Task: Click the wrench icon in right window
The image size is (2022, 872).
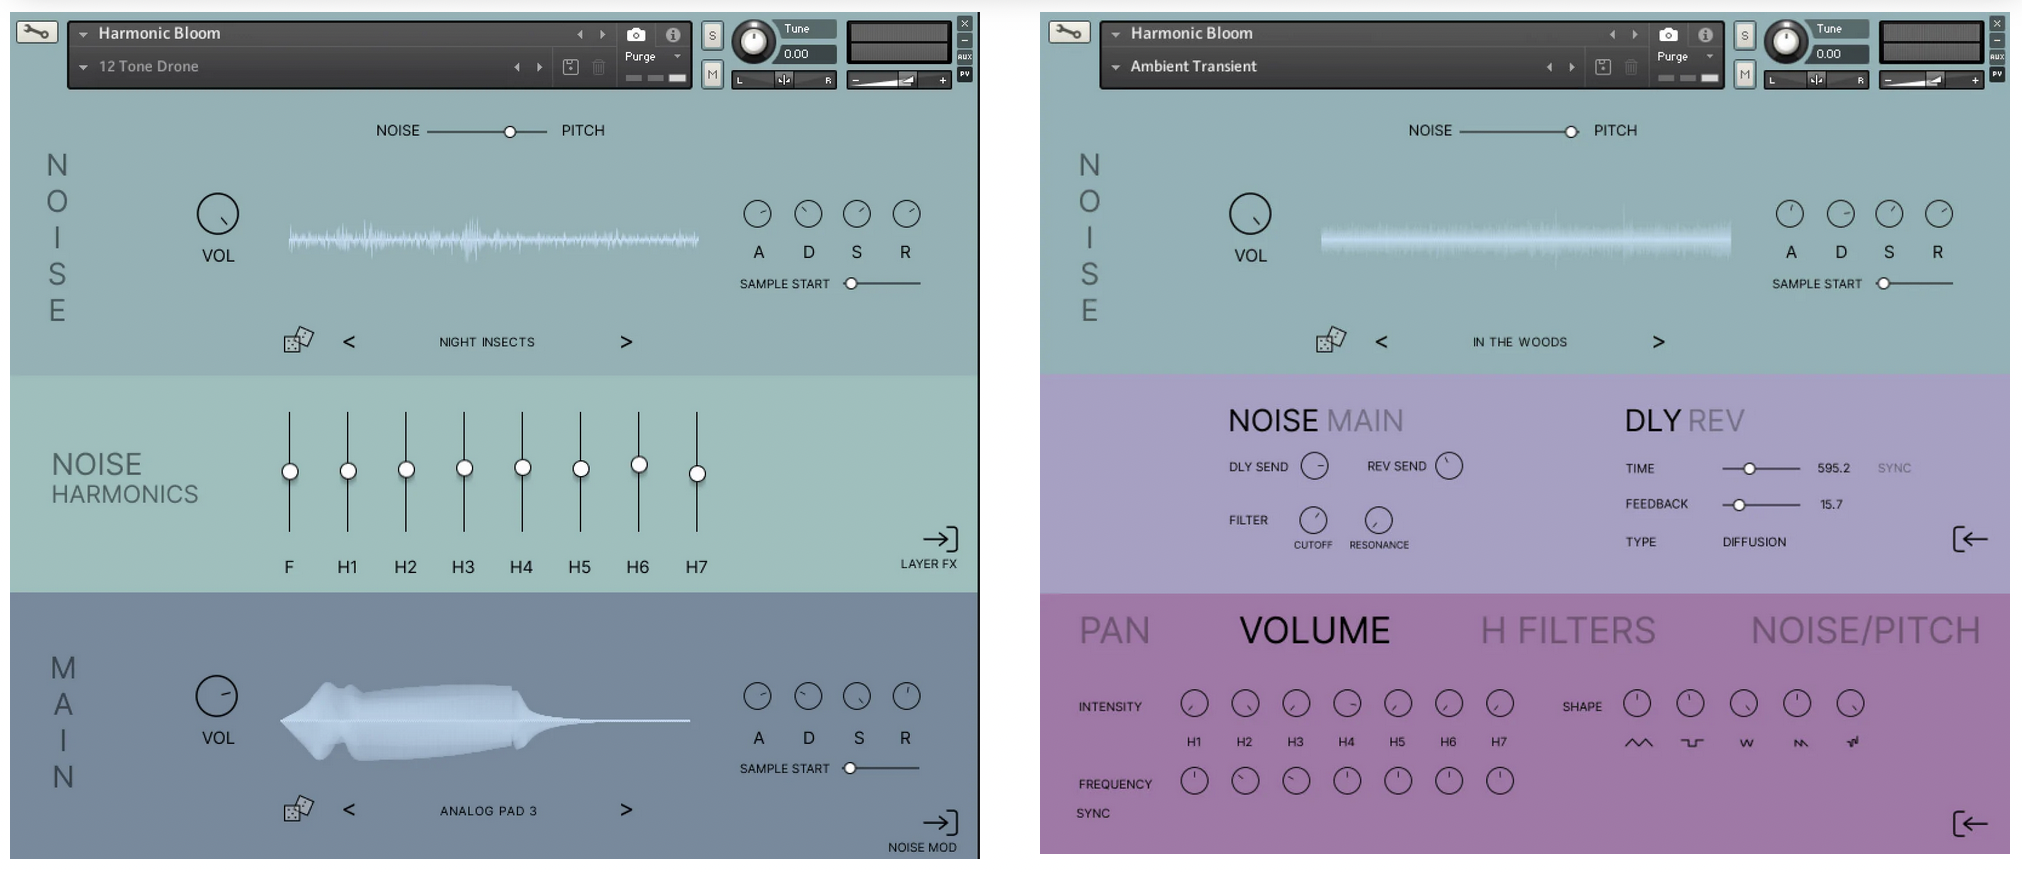Action: 1068,32
